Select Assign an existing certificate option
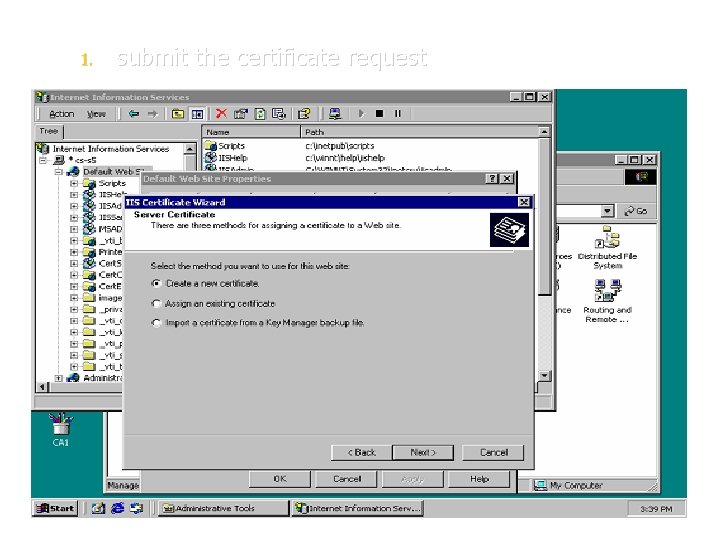720x540 pixels. tap(156, 304)
